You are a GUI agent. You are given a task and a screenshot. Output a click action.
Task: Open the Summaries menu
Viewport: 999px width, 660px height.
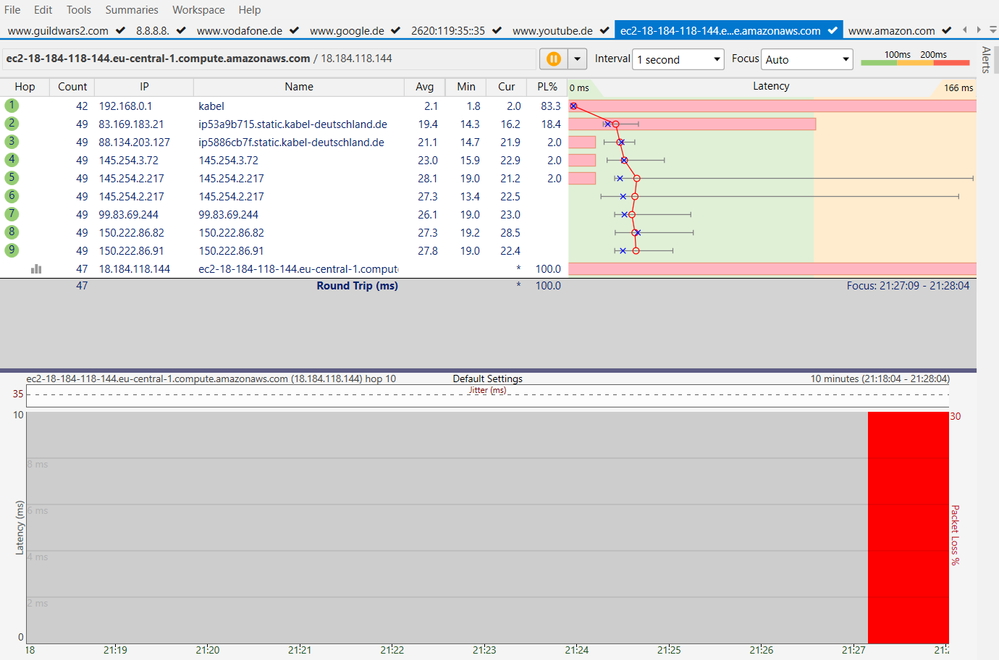tap(131, 10)
